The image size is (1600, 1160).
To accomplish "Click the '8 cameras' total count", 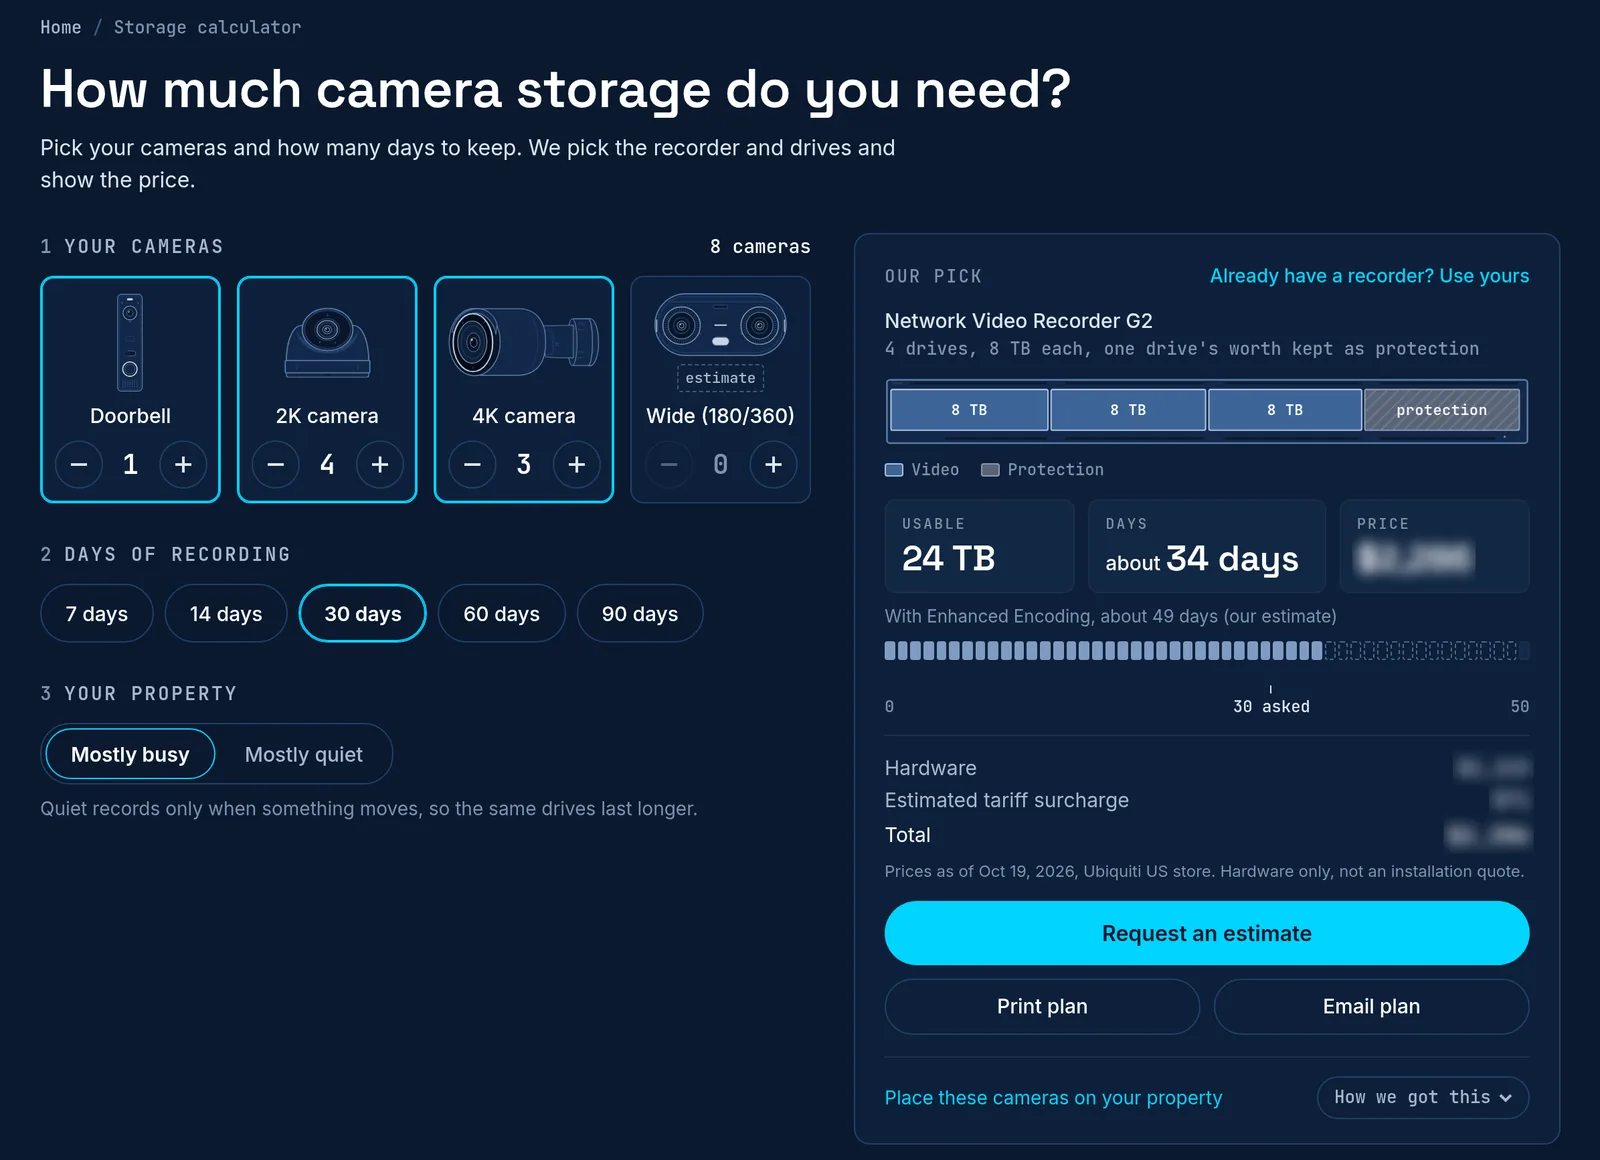I will [x=760, y=246].
